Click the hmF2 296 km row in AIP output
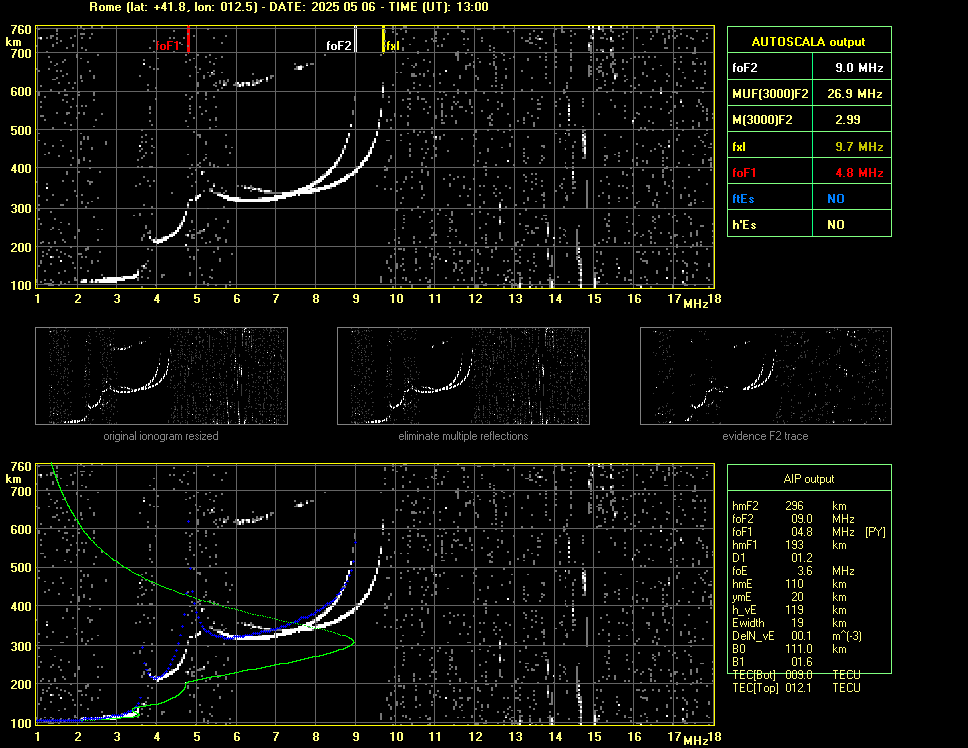The width and height of the screenshot is (968, 748). [x=789, y=506]
